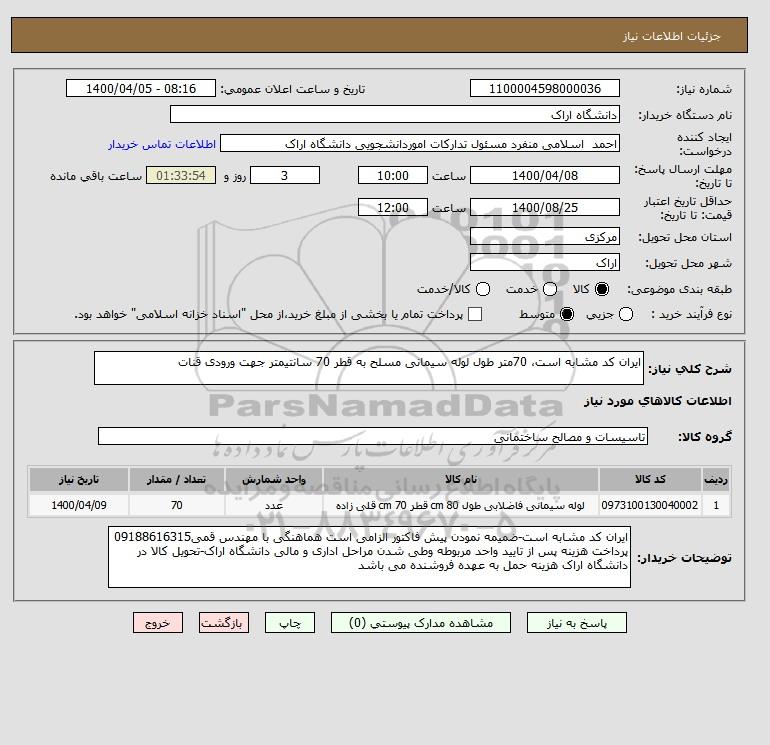Click the بازگشت back button
The height and width of the screenshot is (745, 770).
coord(224,623)
